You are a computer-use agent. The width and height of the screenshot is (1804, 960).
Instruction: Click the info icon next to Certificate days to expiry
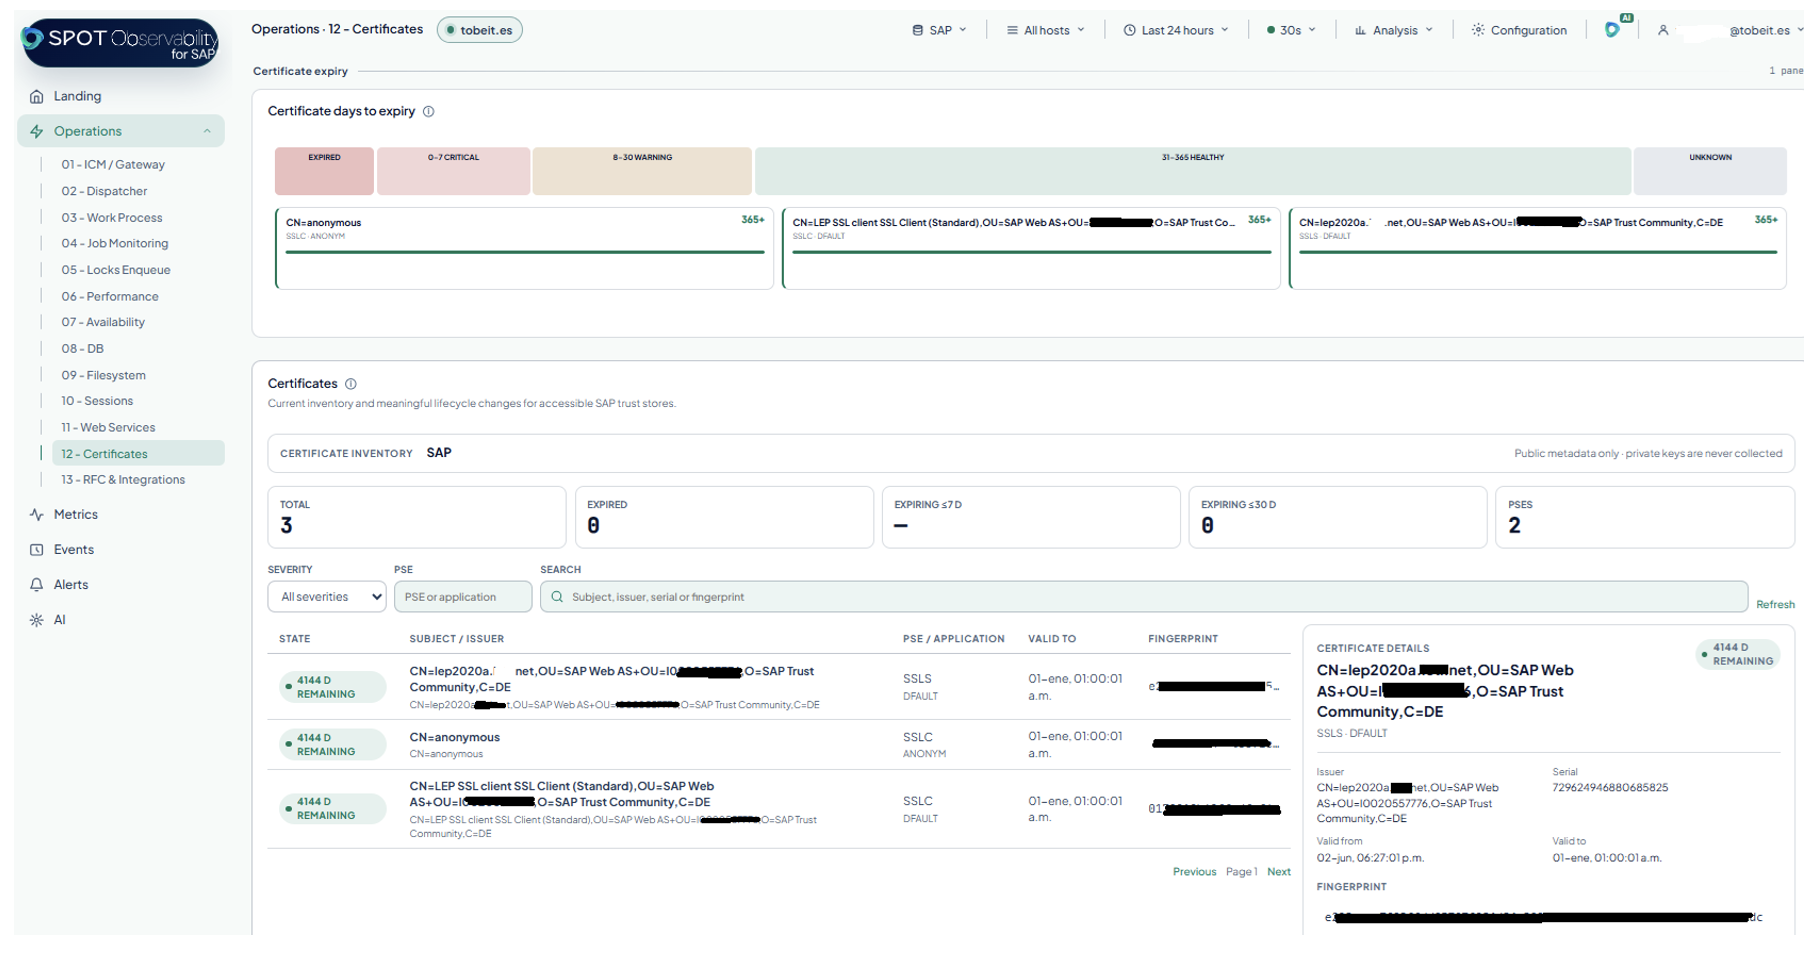[429, 111]
